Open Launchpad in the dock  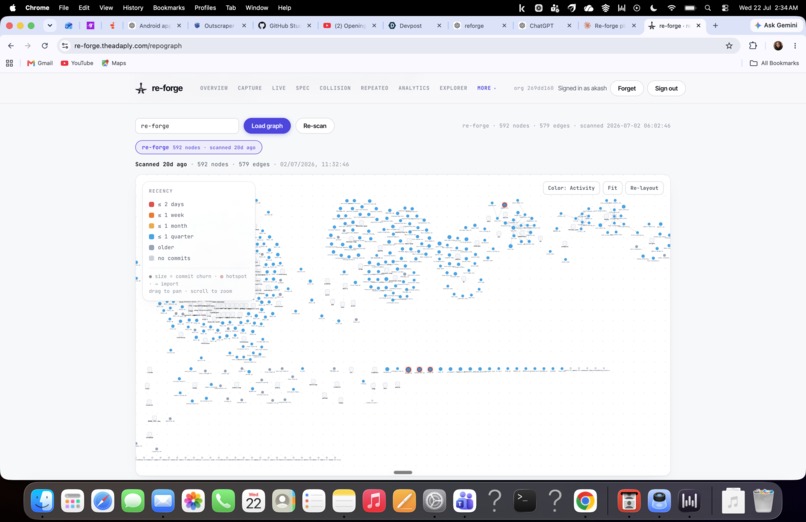(x=72, y=500)
